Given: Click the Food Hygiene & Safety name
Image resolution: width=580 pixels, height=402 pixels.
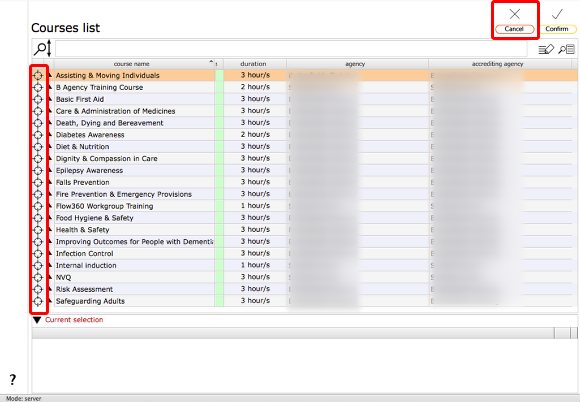Looking at the screenshot, I should [94, 218].
